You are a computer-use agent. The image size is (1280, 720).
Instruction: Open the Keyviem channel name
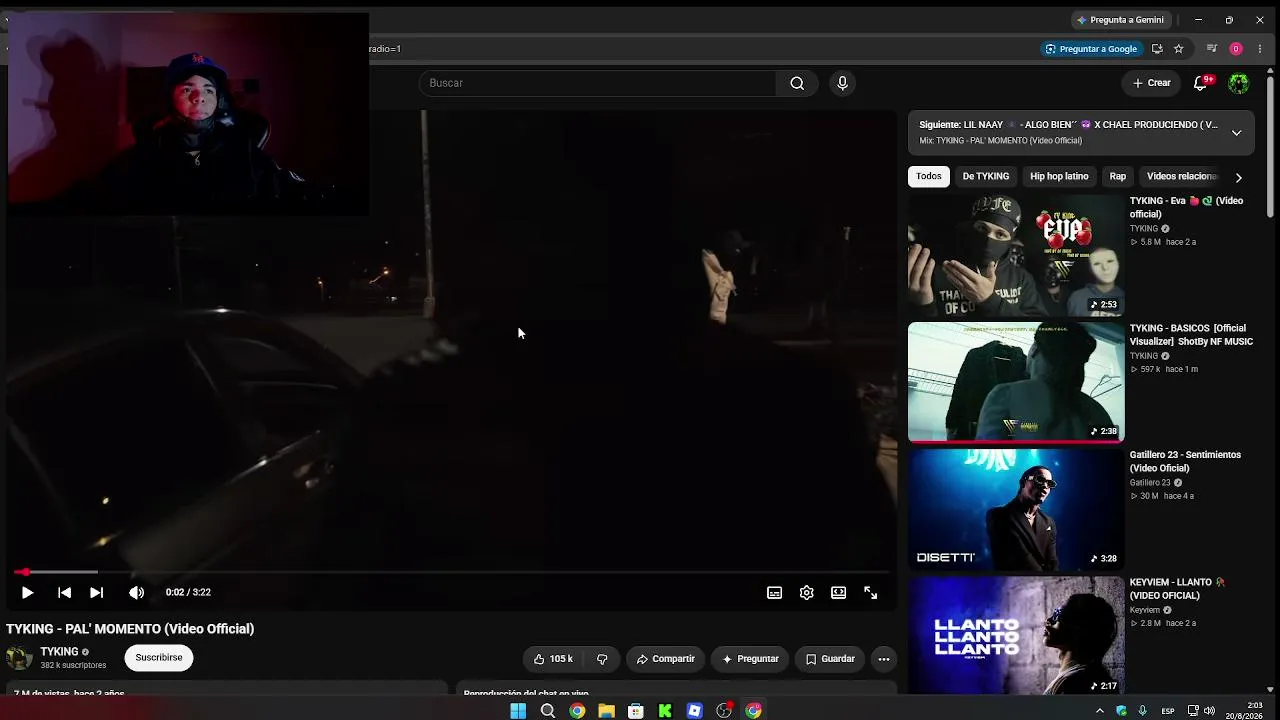(1145, 610)
